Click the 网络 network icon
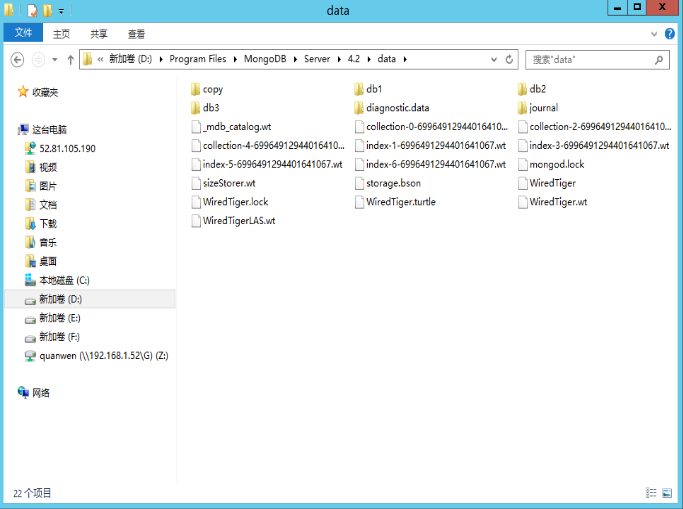The height and width of the screenshot is (509, 683). pos(23,392)
